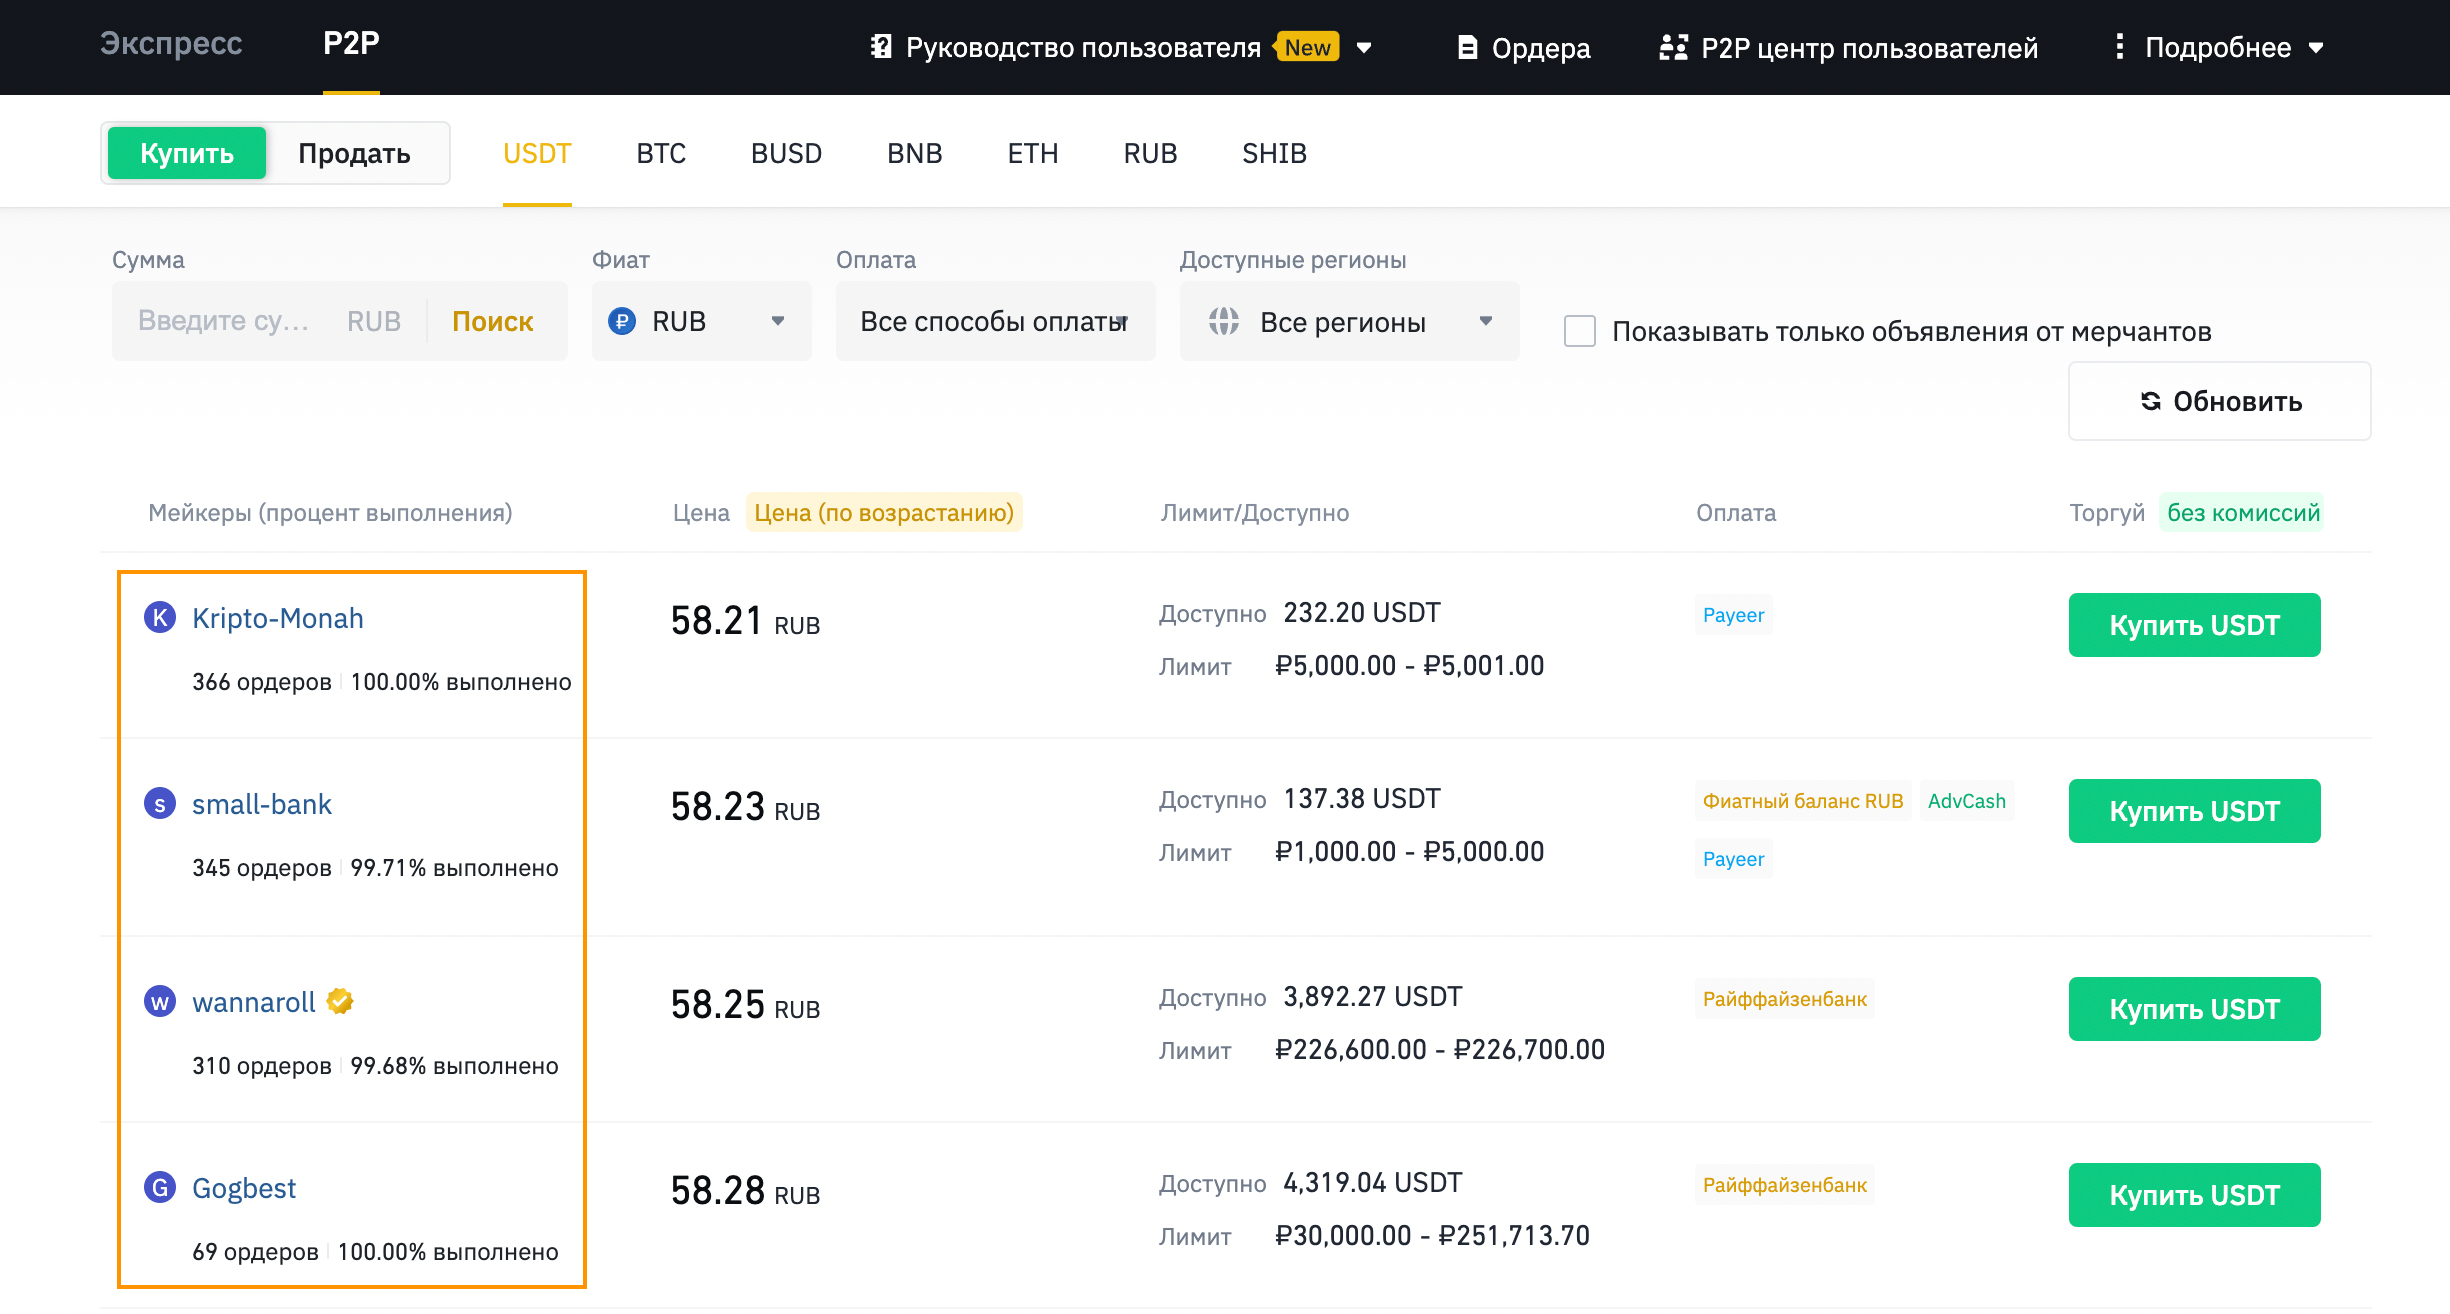
Task: Click wannaroll's verified merchant badge
Action: coord(340,1001)
